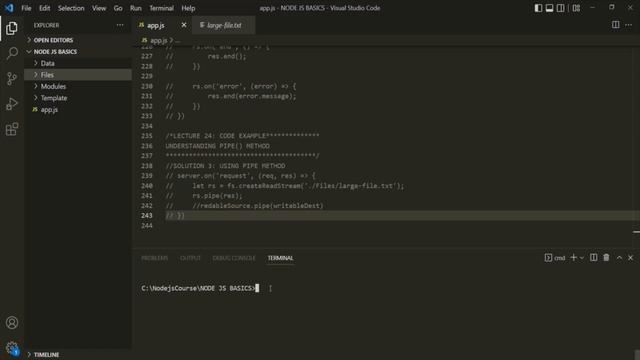Viewport: 640px width, 360px height.
Task: Open the Run menu
Action: (x=136, y=8)
